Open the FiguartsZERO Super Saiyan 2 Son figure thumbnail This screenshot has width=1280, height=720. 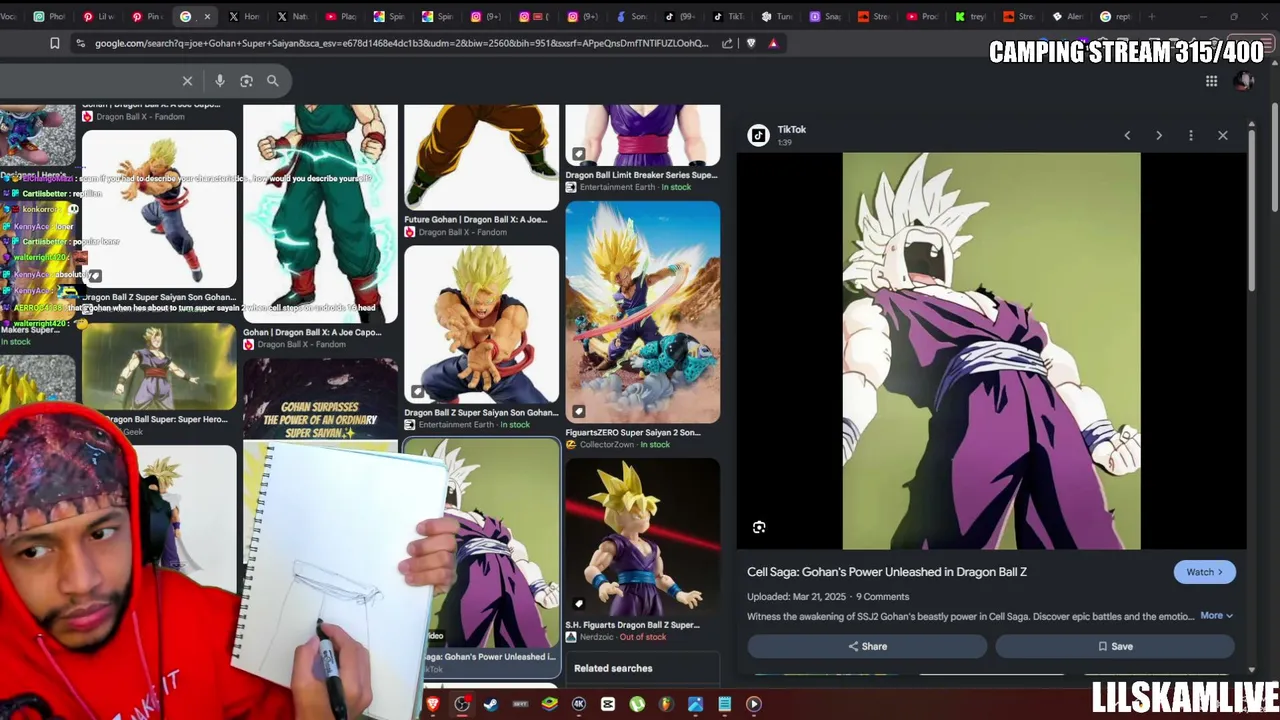coord(642,313)
